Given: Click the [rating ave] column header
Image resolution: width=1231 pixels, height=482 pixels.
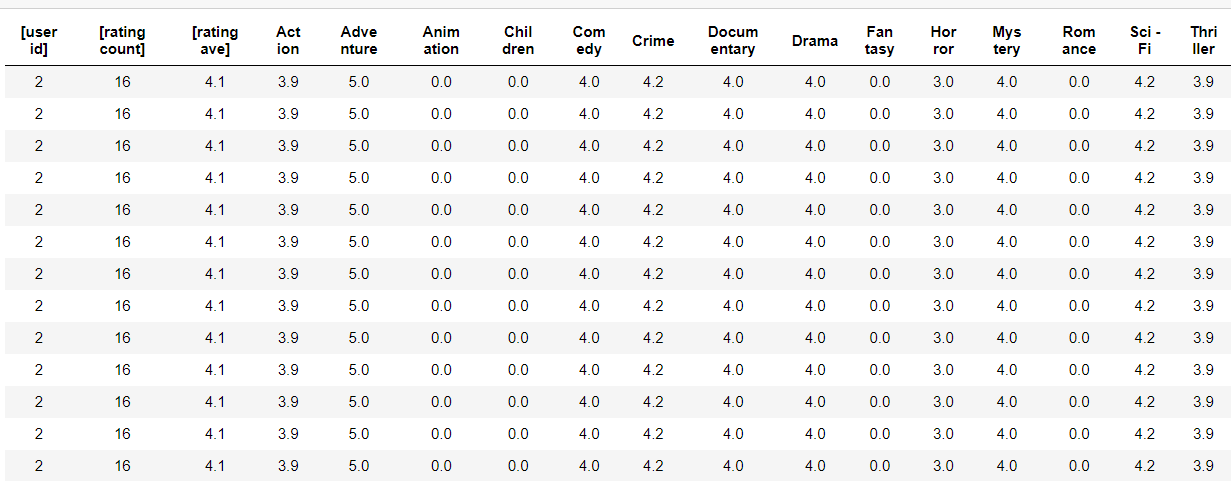Looking at the screenshot, I should pos(215,41).
